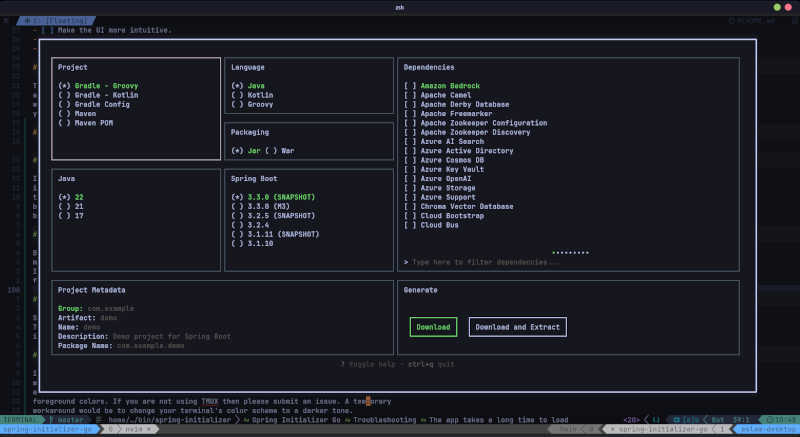
Task: Click the Download button
Action: coord(433,327)
